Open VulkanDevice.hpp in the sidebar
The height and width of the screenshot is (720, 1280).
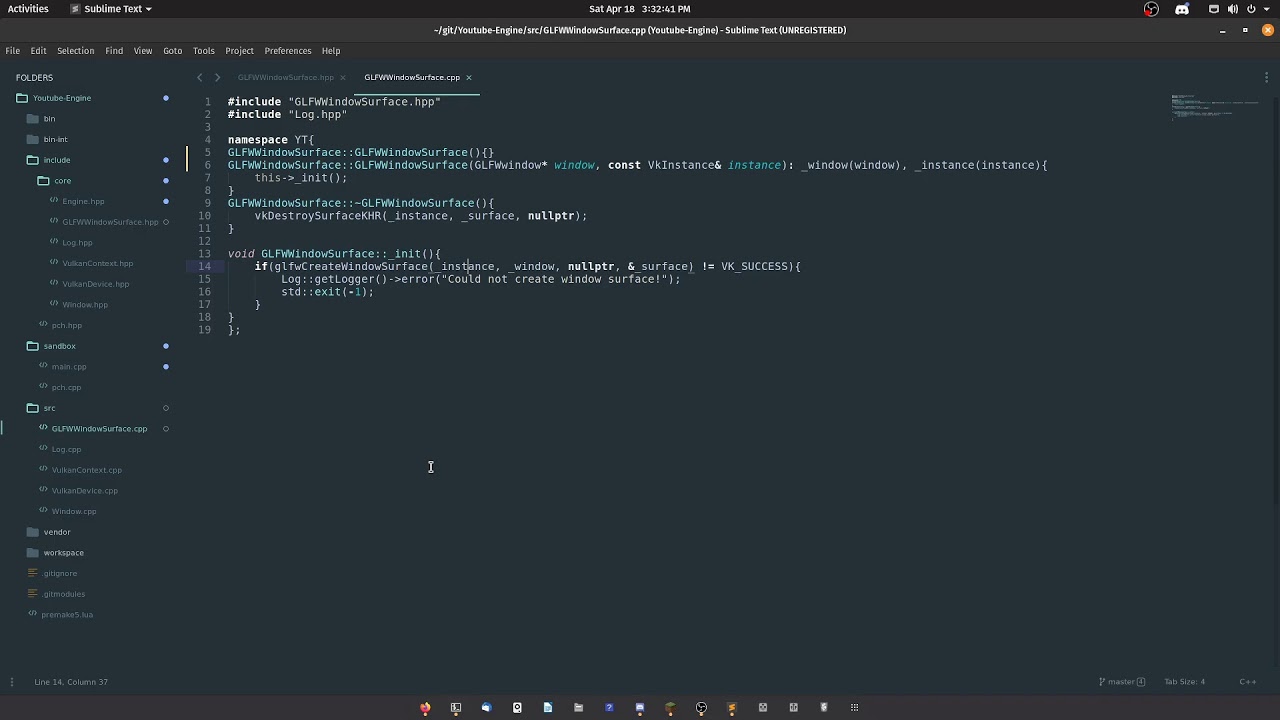click(95, 284)
